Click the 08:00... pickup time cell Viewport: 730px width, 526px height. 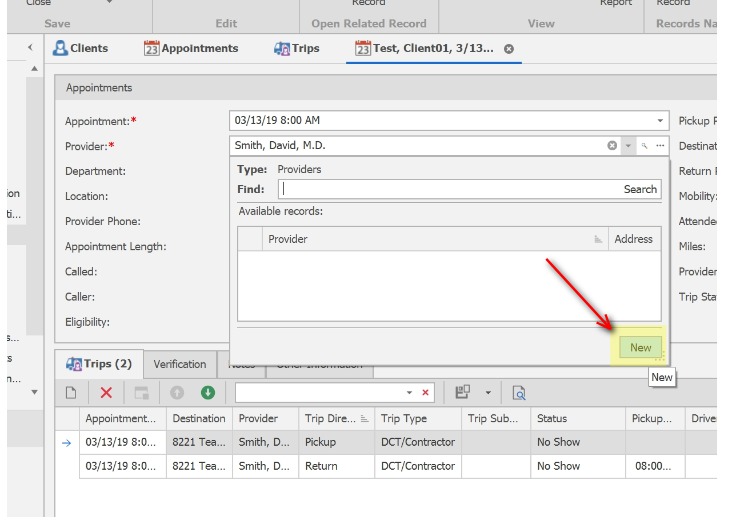click(x=655, y=466)
